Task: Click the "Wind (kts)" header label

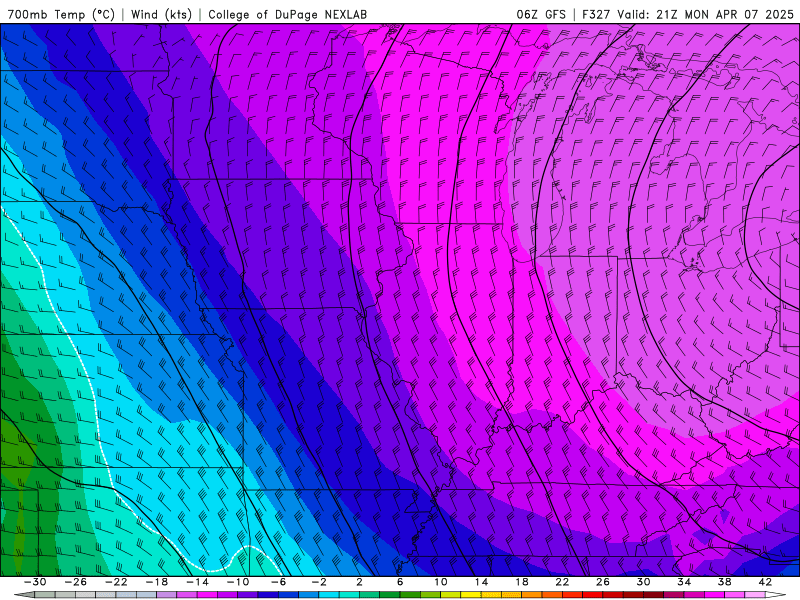Action: click(161, 14)
